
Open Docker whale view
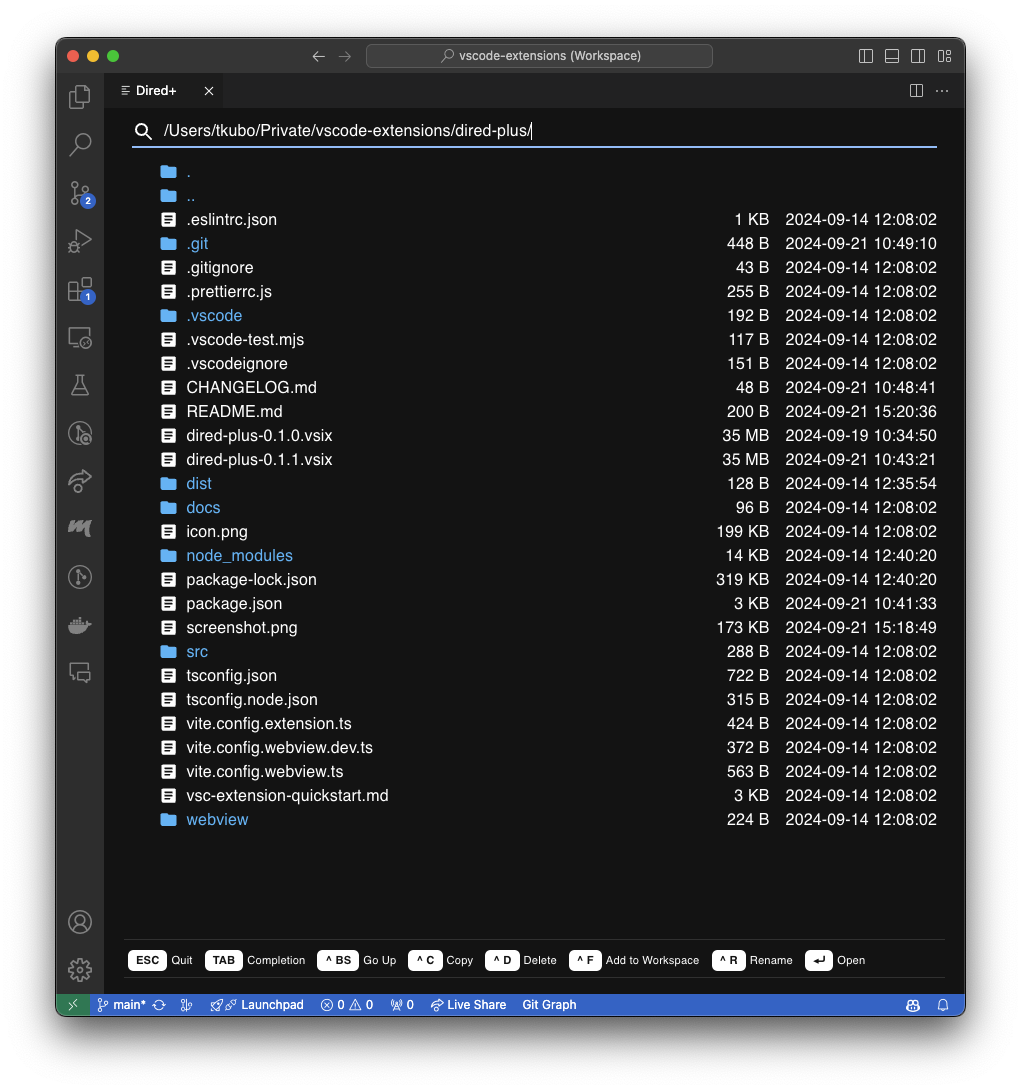click(80, 625)
